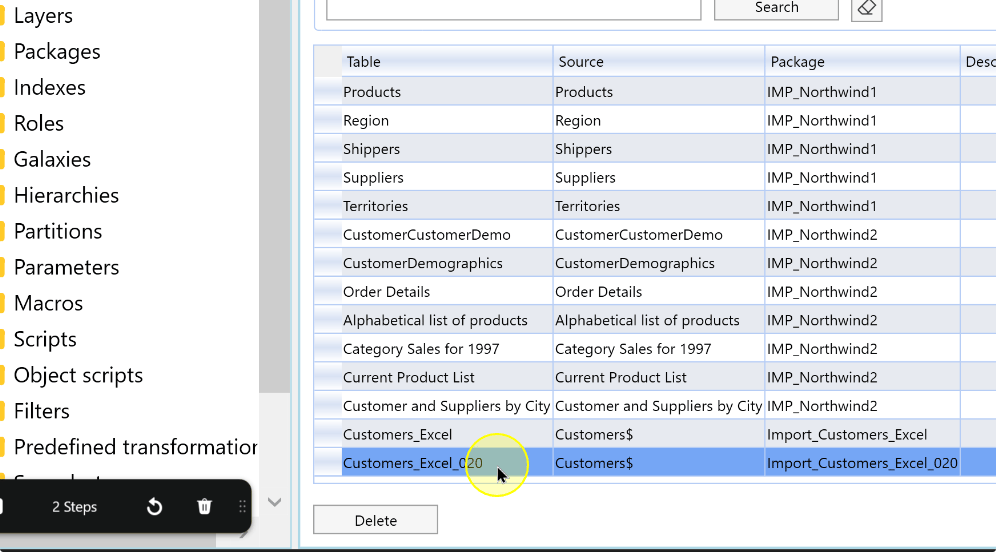This screenshot has height=552, width=996.
Task: Select Order Details in Table column
Action: (x=447, y=292)
